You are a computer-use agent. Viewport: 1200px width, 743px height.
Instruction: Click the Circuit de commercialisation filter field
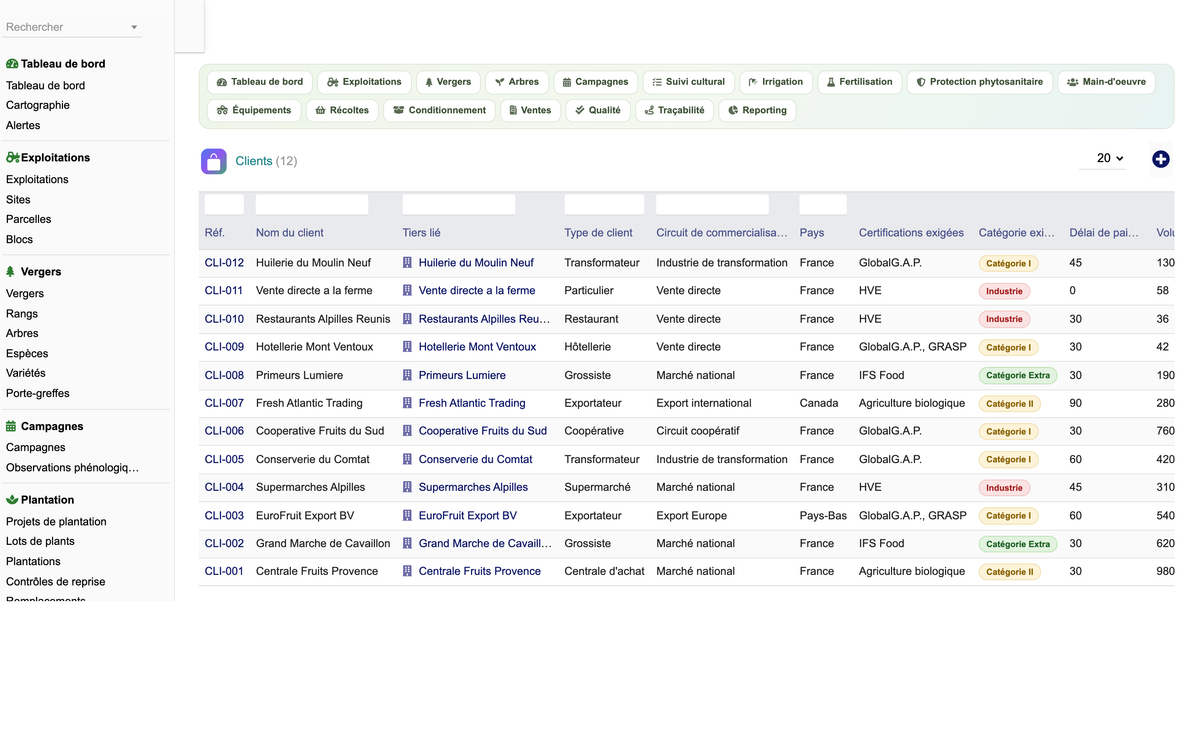coord(712,205)
